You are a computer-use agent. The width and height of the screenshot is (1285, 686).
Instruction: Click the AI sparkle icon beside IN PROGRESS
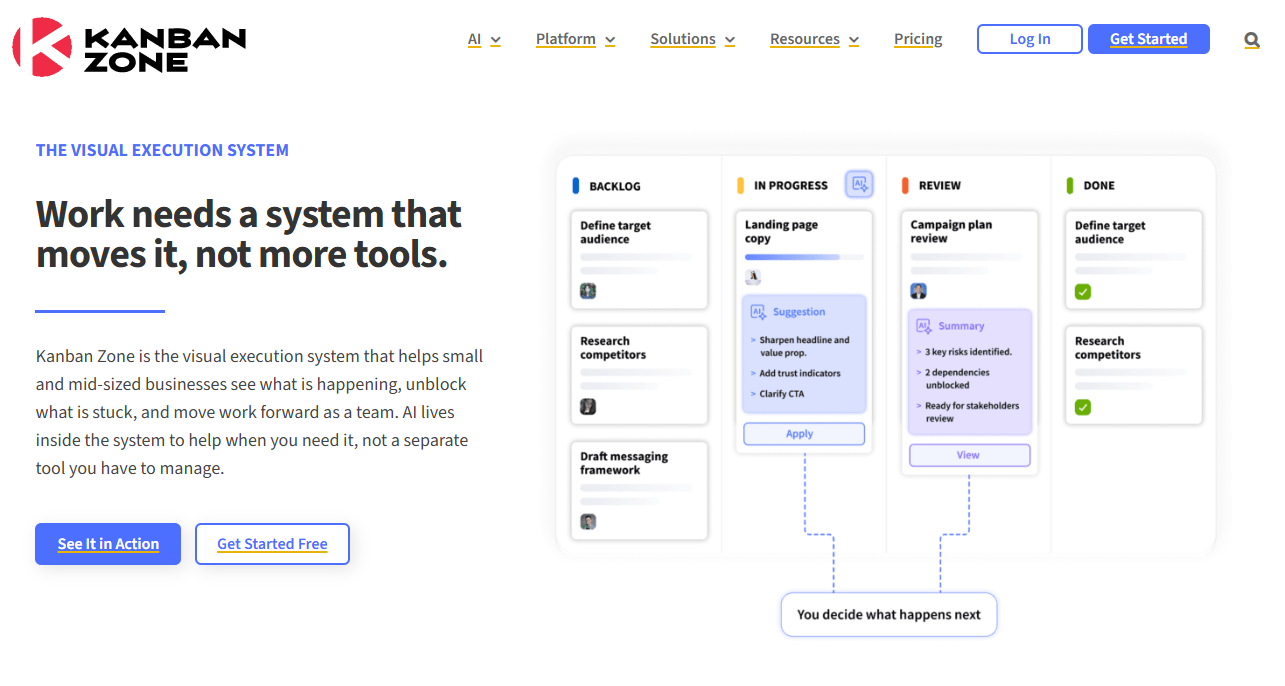coord(859,184)
